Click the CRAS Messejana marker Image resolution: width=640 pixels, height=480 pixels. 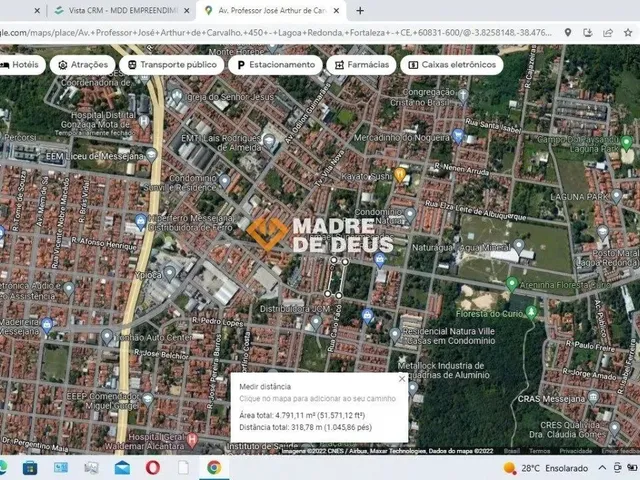[x=593, y=397]
